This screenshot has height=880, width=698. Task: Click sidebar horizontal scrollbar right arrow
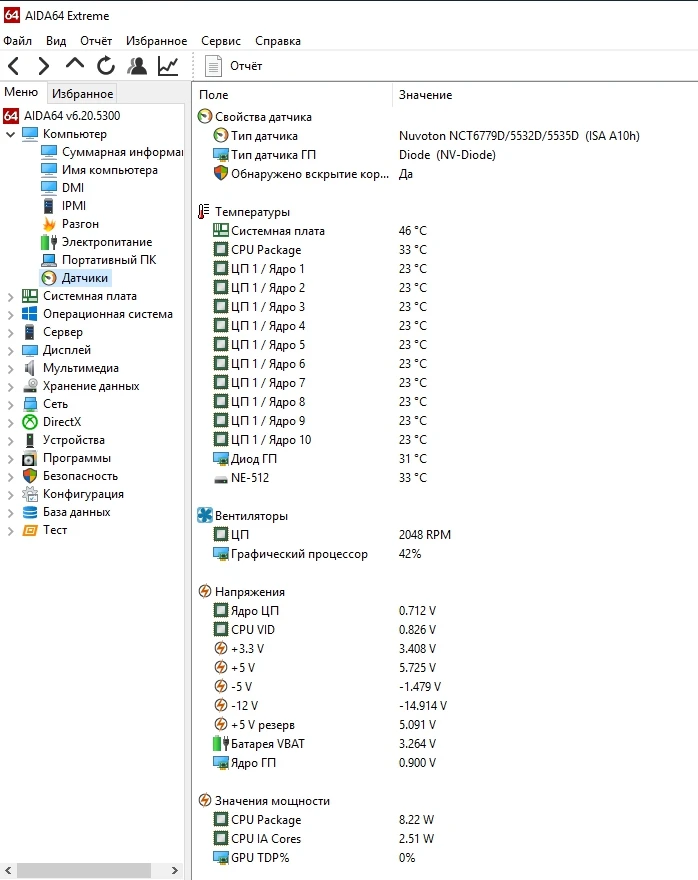tap(175, 870)
